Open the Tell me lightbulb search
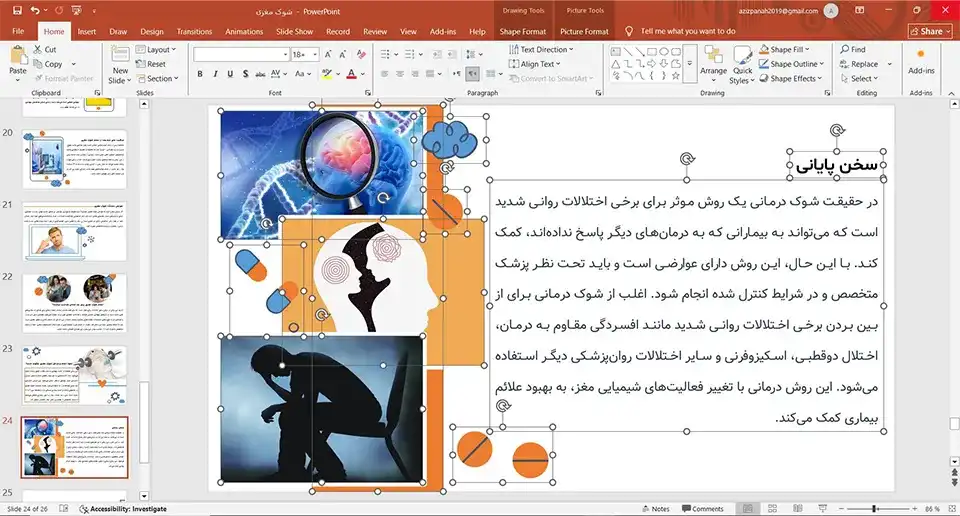 tap(629, 31)
